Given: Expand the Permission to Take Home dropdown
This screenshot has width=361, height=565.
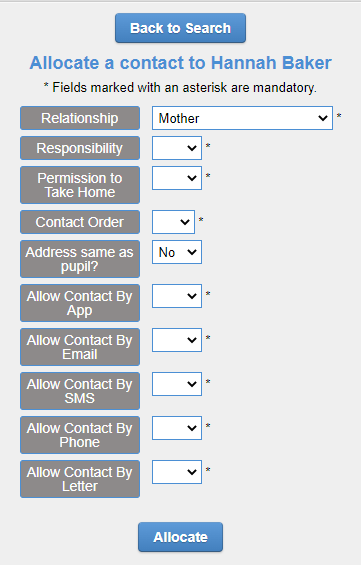Looking at the screenshot, I should click(177, 178).
